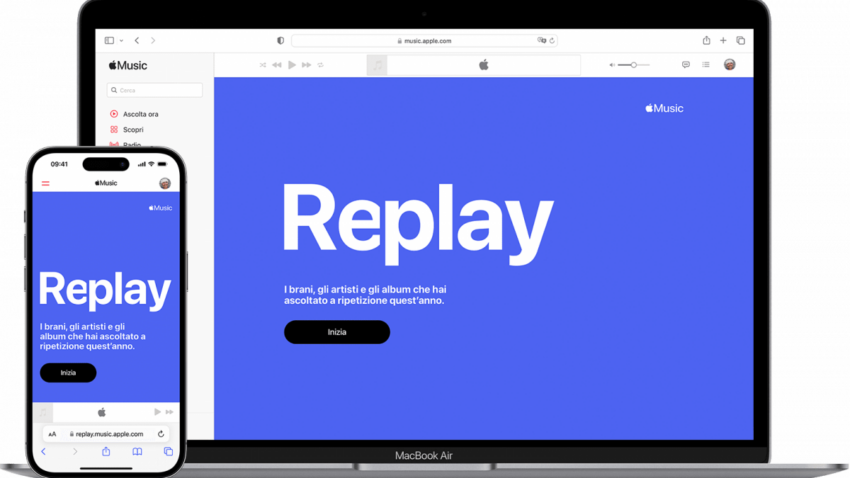
Task: Show the tab overview in MacBook Safari
Action: [x=740, y=41]
